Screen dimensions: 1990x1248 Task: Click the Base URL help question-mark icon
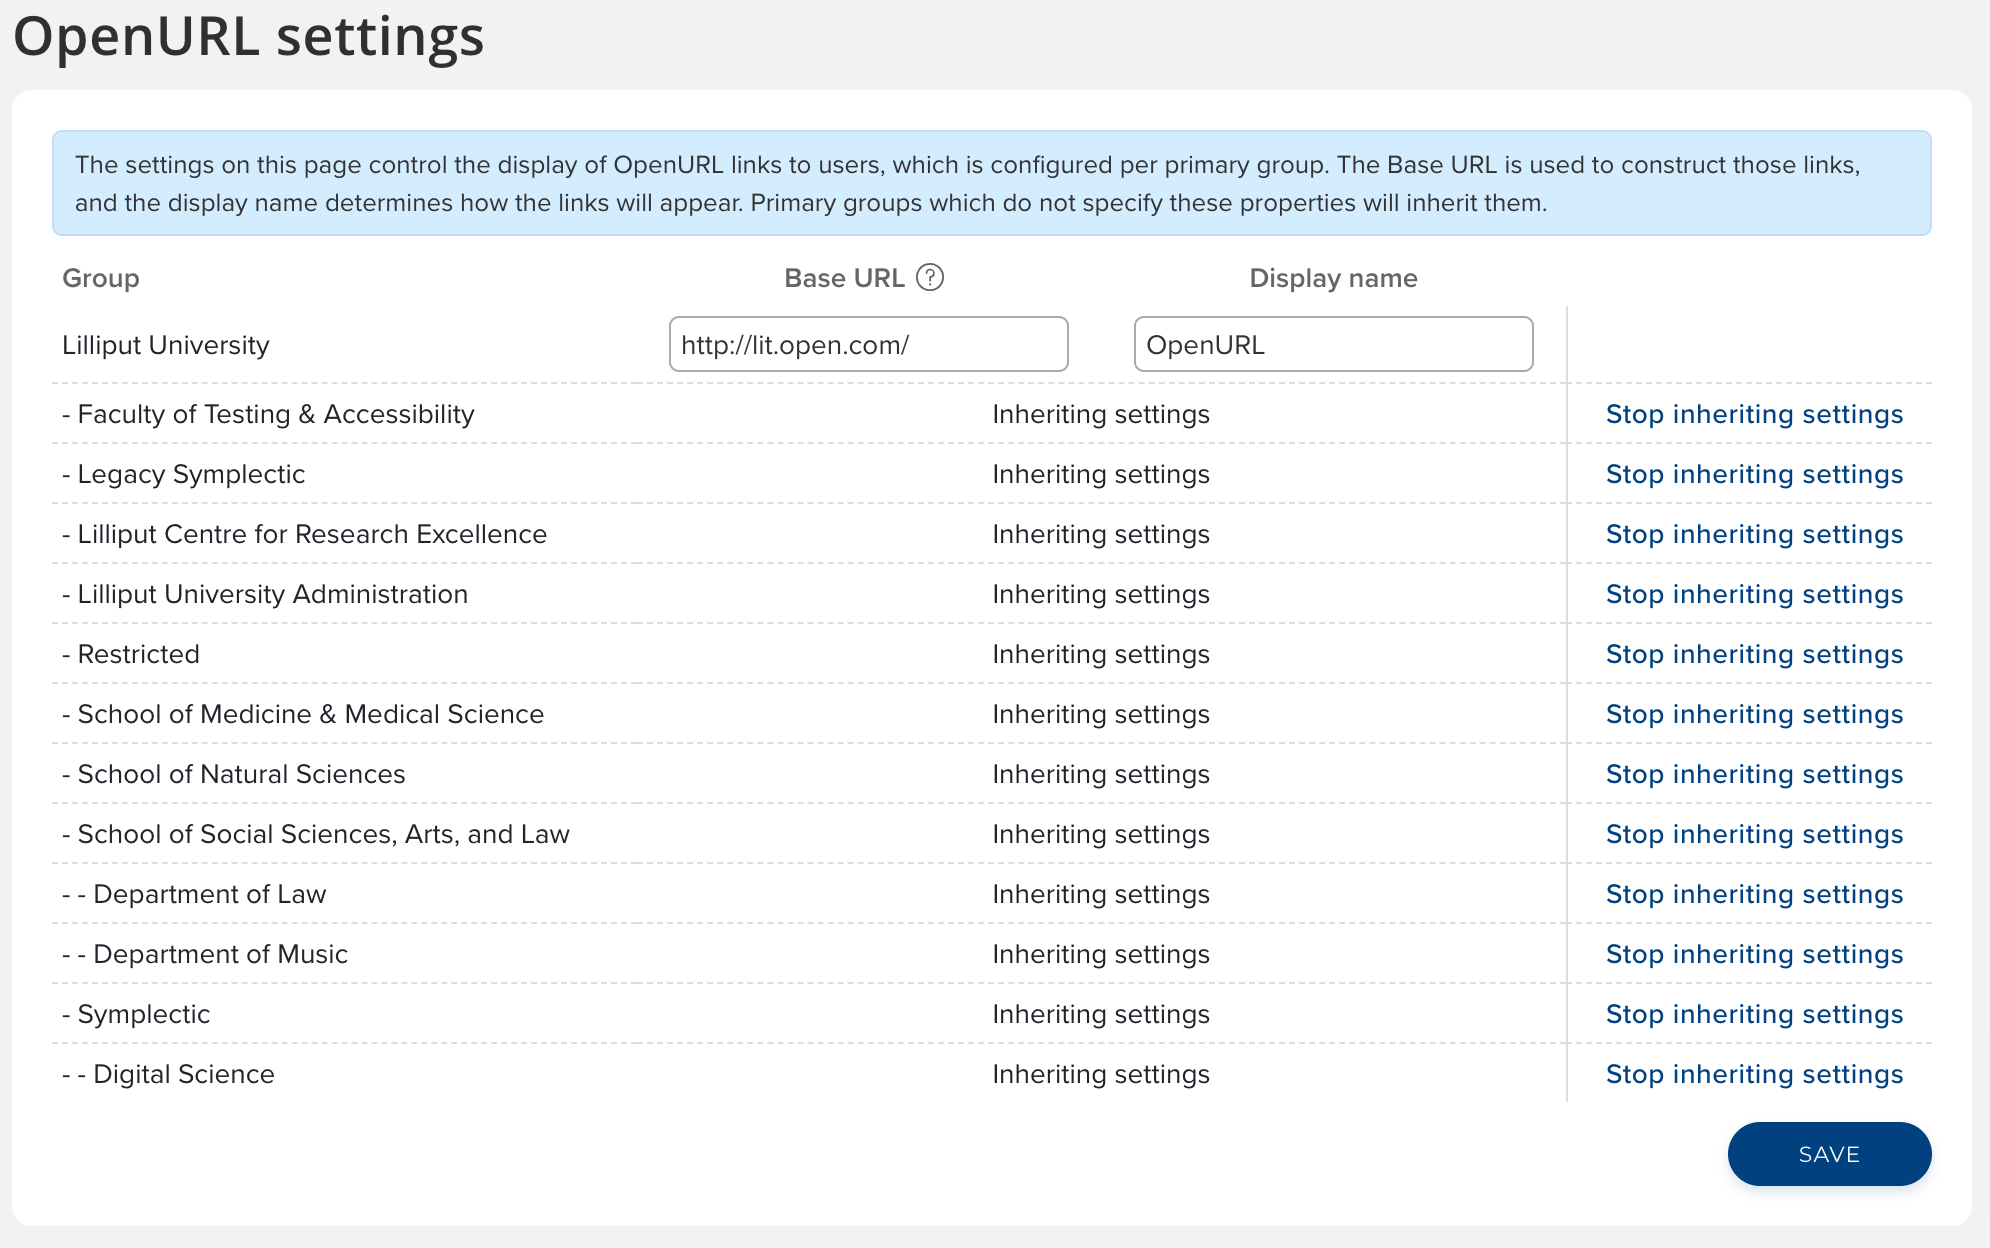(x=930, y=277)
